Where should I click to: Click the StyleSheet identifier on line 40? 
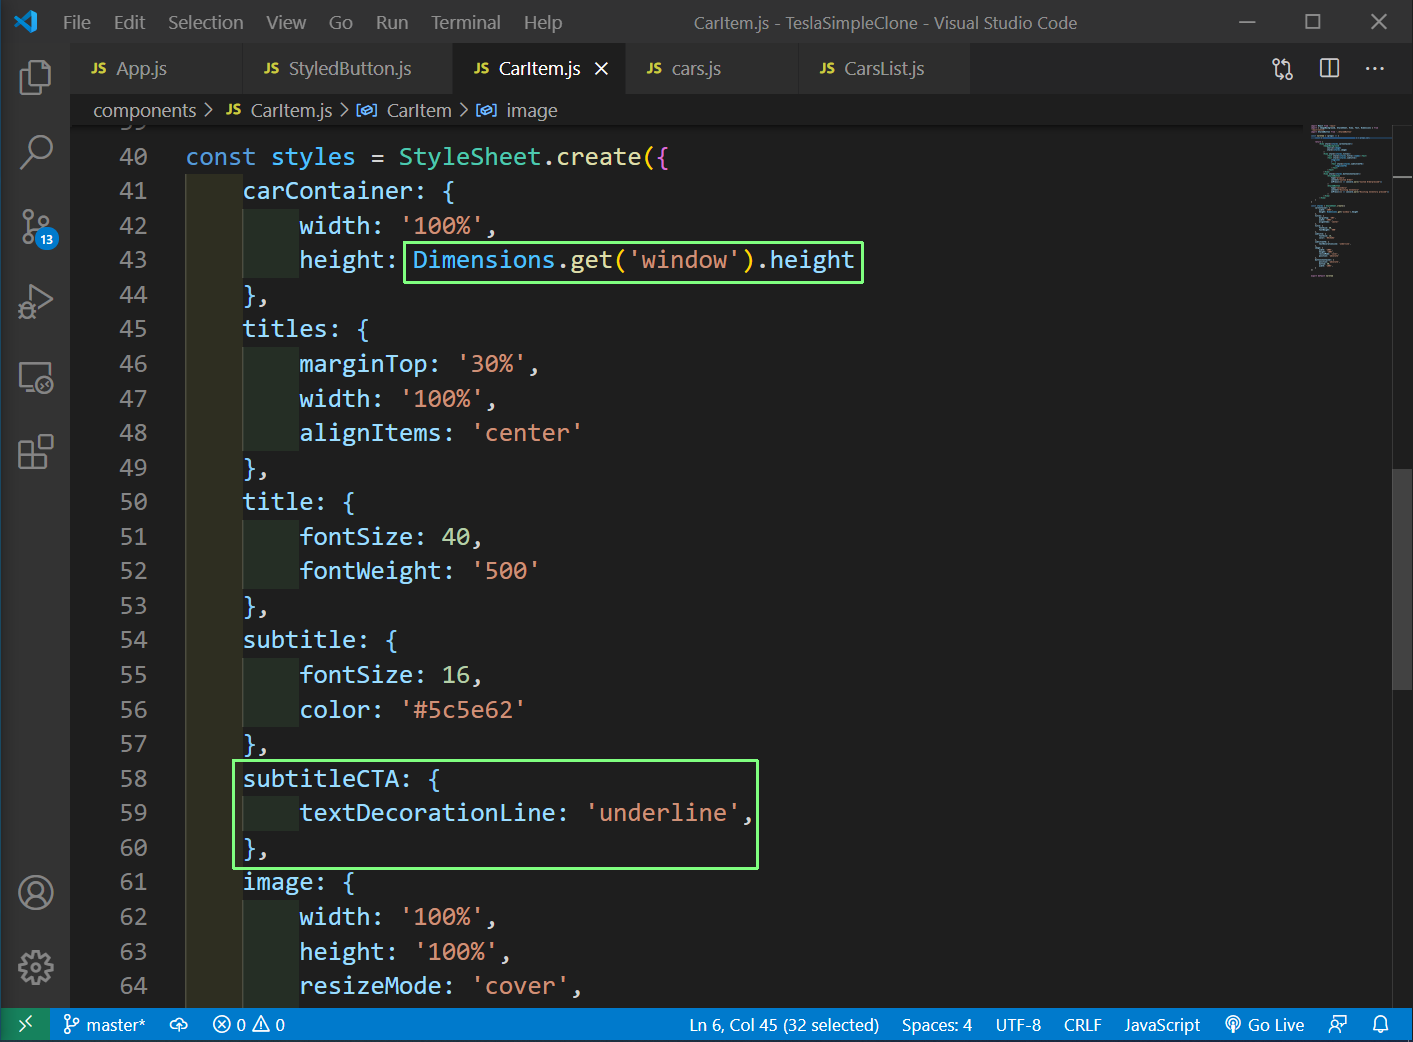(x=470, y=157)
